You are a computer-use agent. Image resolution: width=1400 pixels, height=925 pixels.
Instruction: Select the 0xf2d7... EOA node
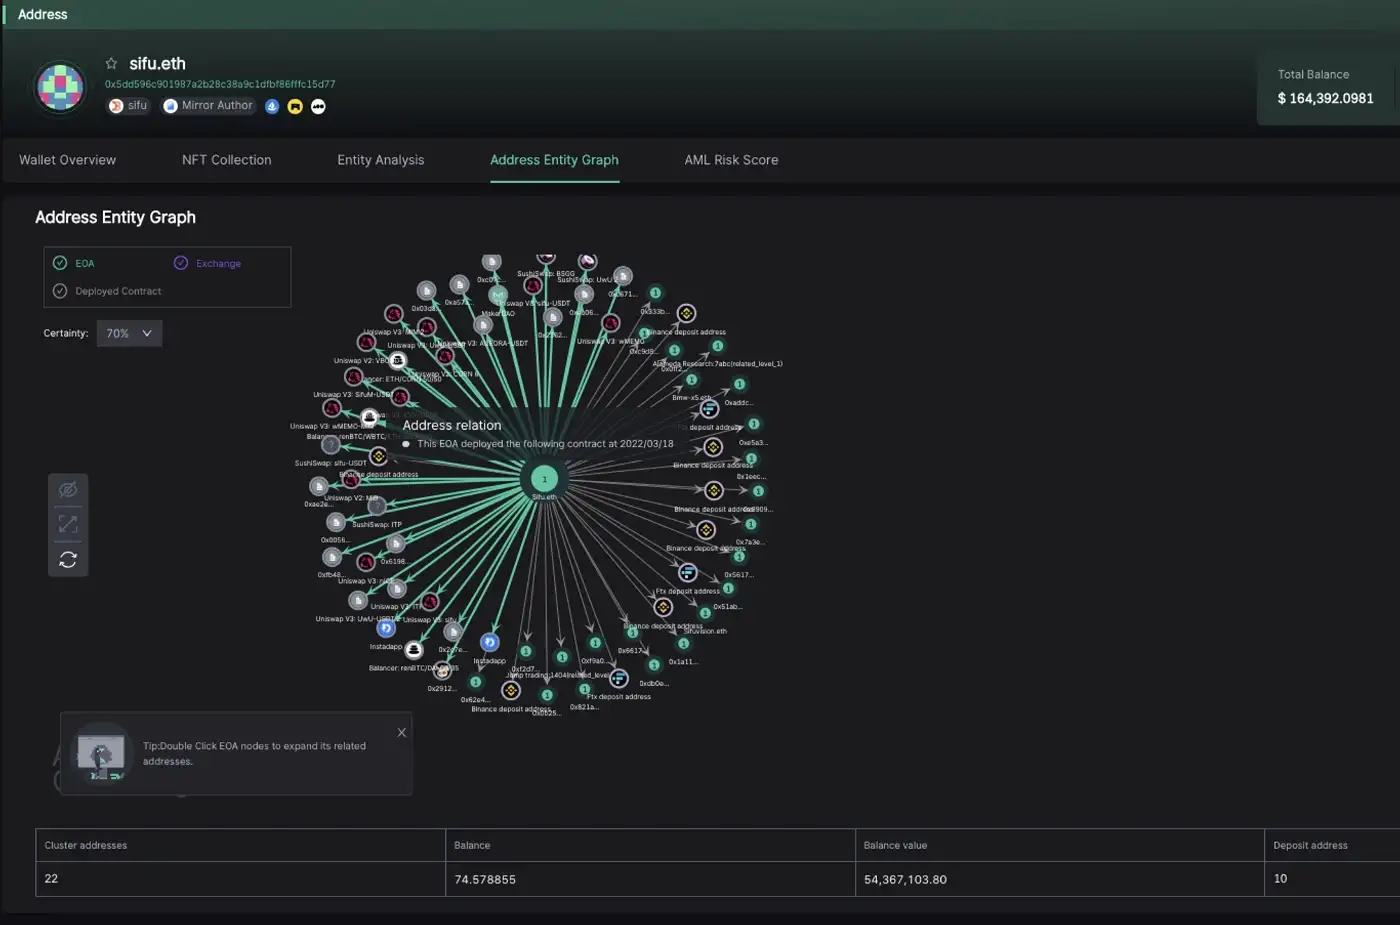point(526,652)
